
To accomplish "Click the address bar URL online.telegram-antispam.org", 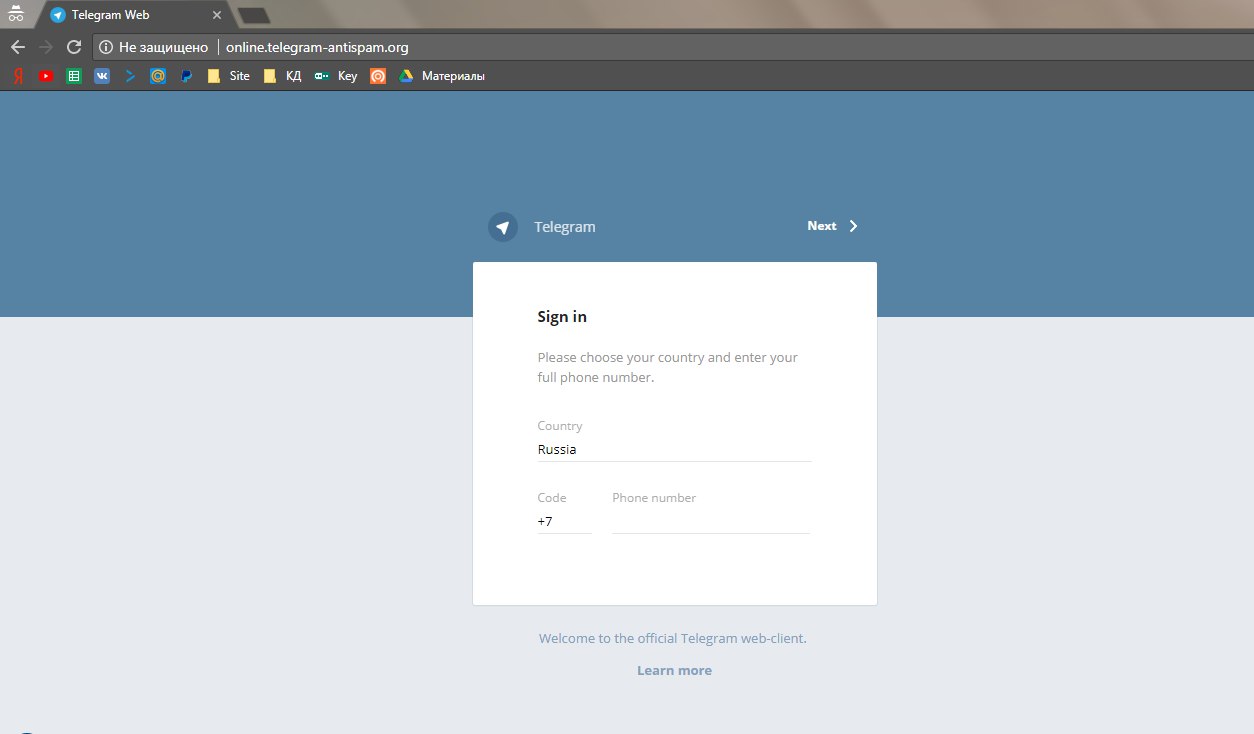I will (x=317, y=47).
